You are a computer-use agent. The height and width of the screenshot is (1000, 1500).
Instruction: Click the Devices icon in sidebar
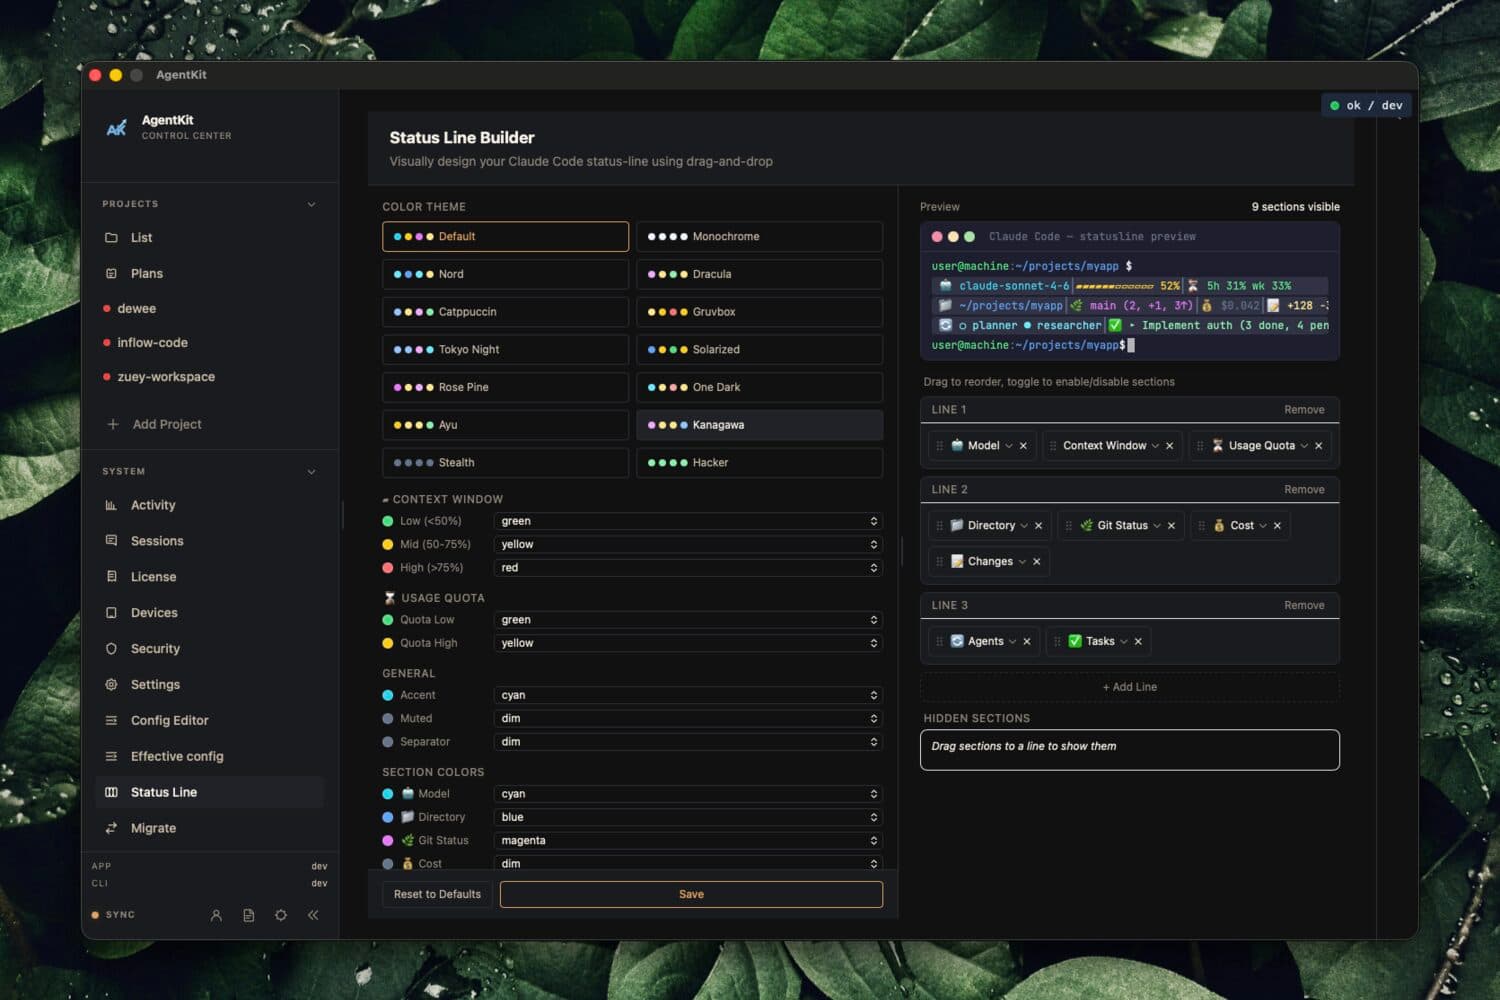(x=111, y=613)
